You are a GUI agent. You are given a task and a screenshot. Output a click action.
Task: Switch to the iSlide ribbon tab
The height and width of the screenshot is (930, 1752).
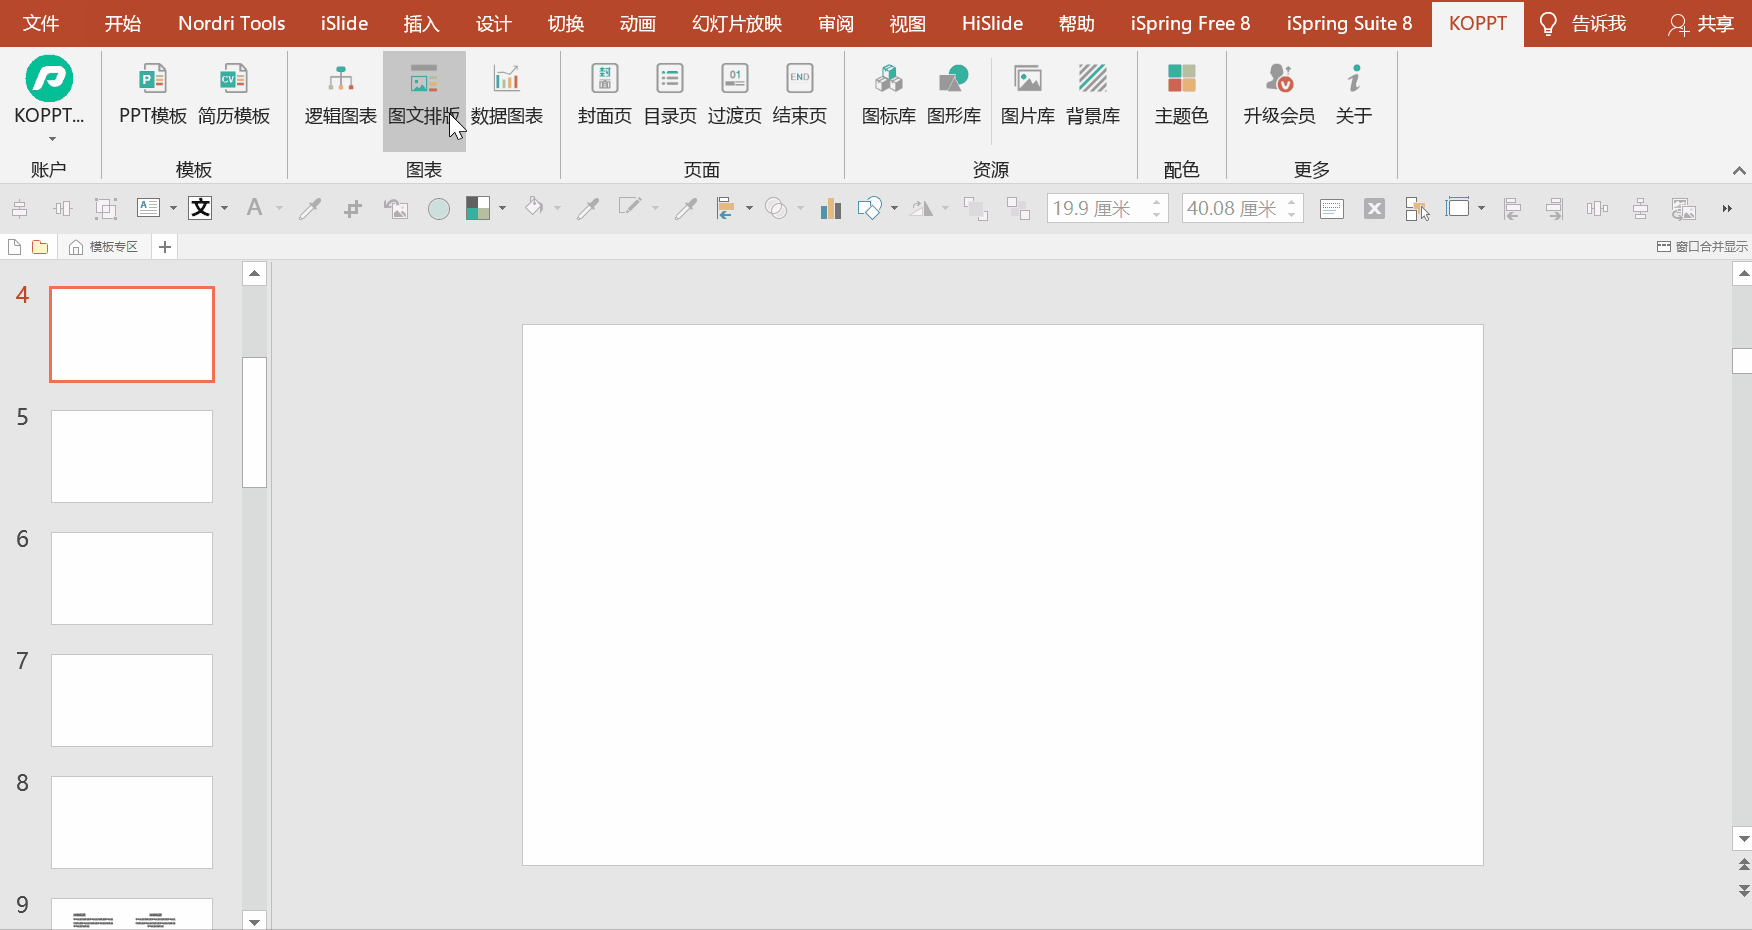[344, 23]
